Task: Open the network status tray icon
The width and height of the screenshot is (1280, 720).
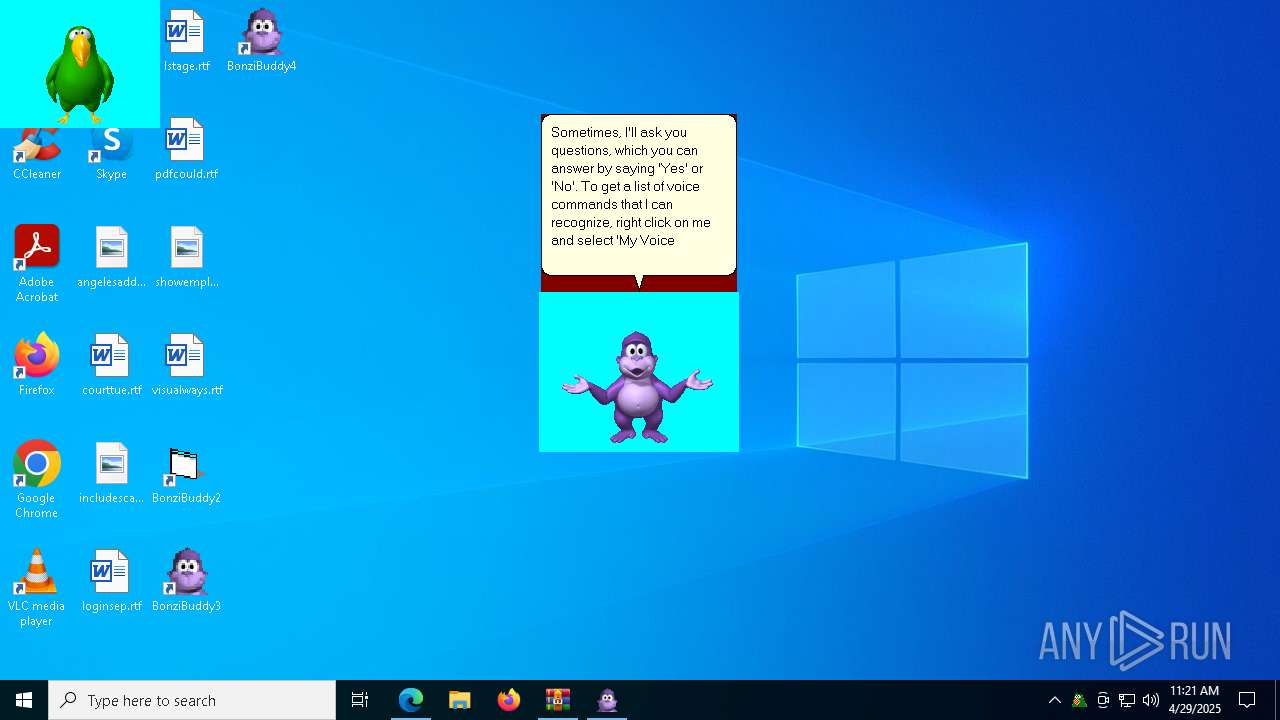Action: click(1127, 700)
